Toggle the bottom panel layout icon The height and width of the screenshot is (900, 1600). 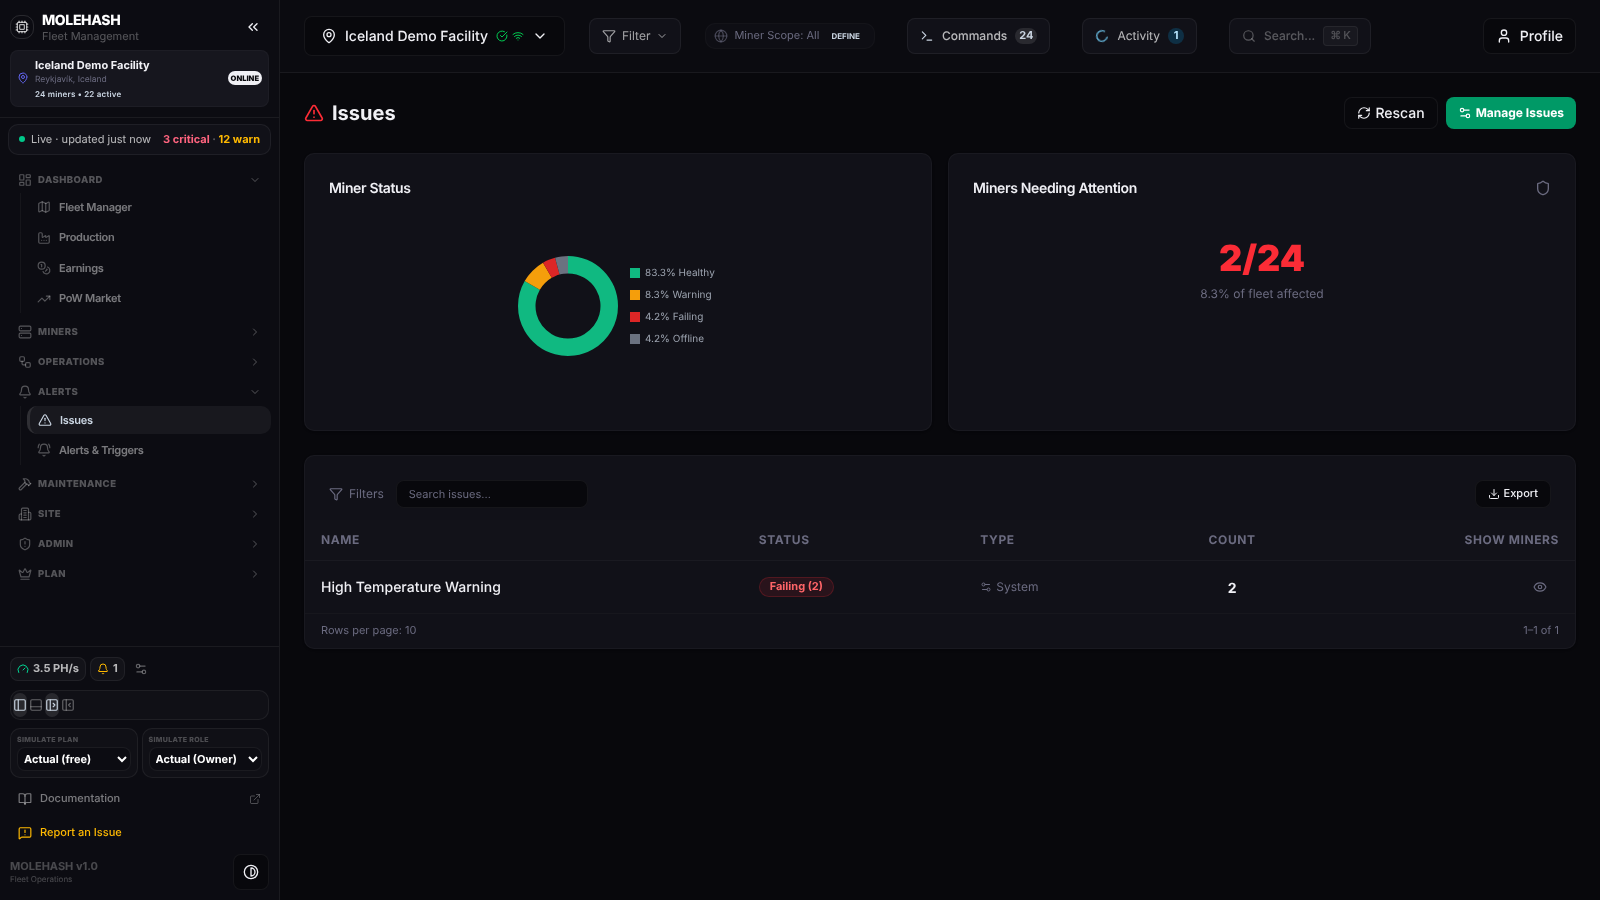click(36, 705)
